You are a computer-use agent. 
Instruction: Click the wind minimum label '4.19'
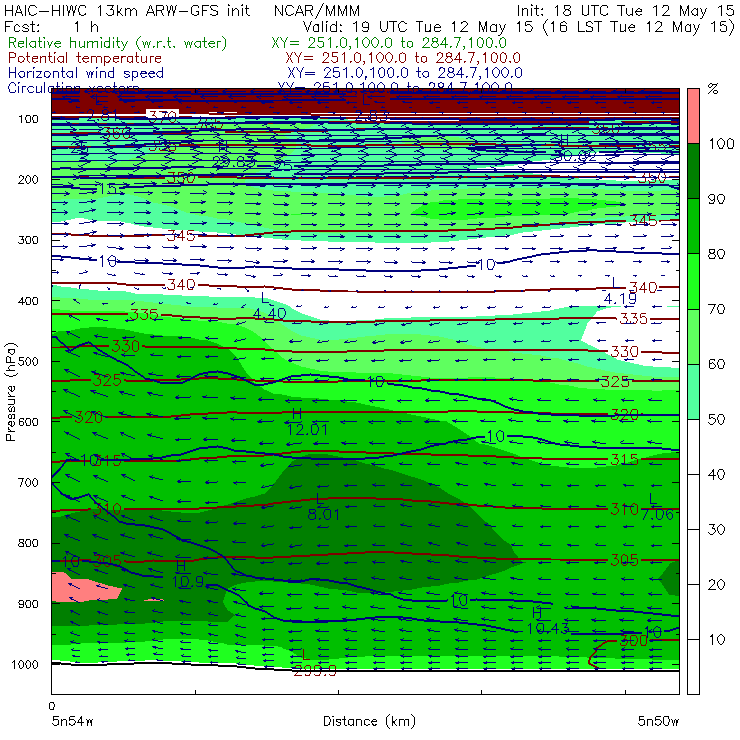[620, 299]
